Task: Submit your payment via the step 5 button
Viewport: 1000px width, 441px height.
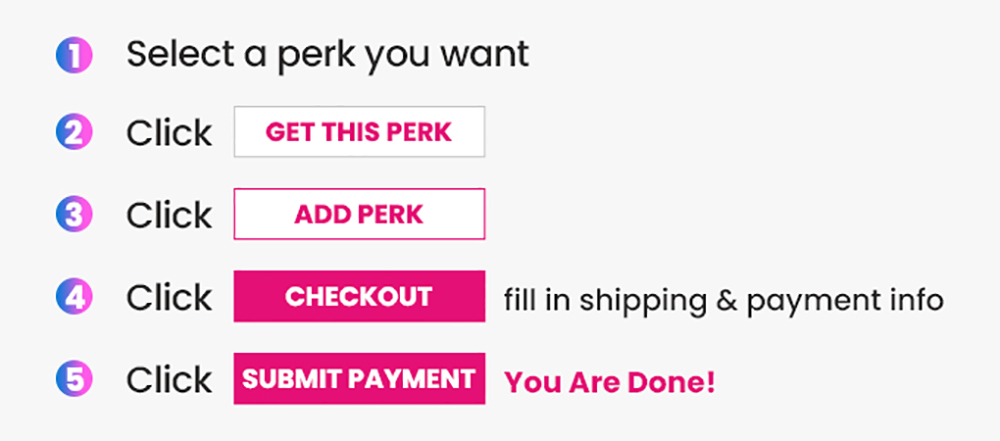Action: pos(359,379)
